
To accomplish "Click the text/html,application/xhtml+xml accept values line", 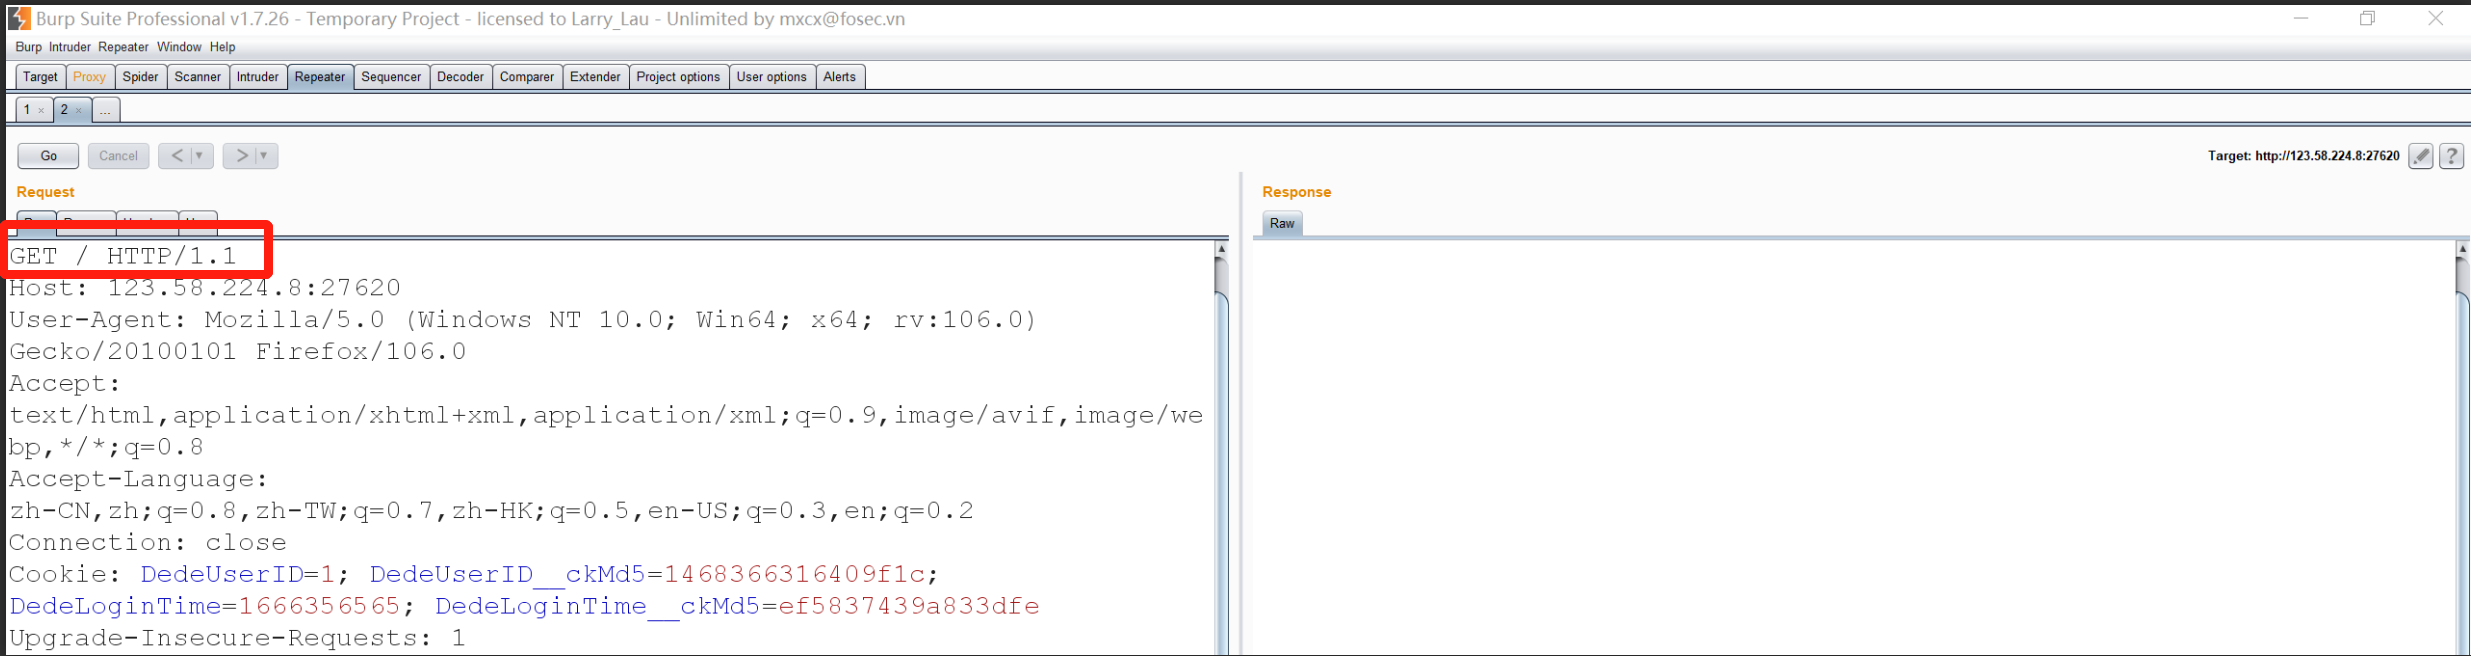I will point(606,416).
